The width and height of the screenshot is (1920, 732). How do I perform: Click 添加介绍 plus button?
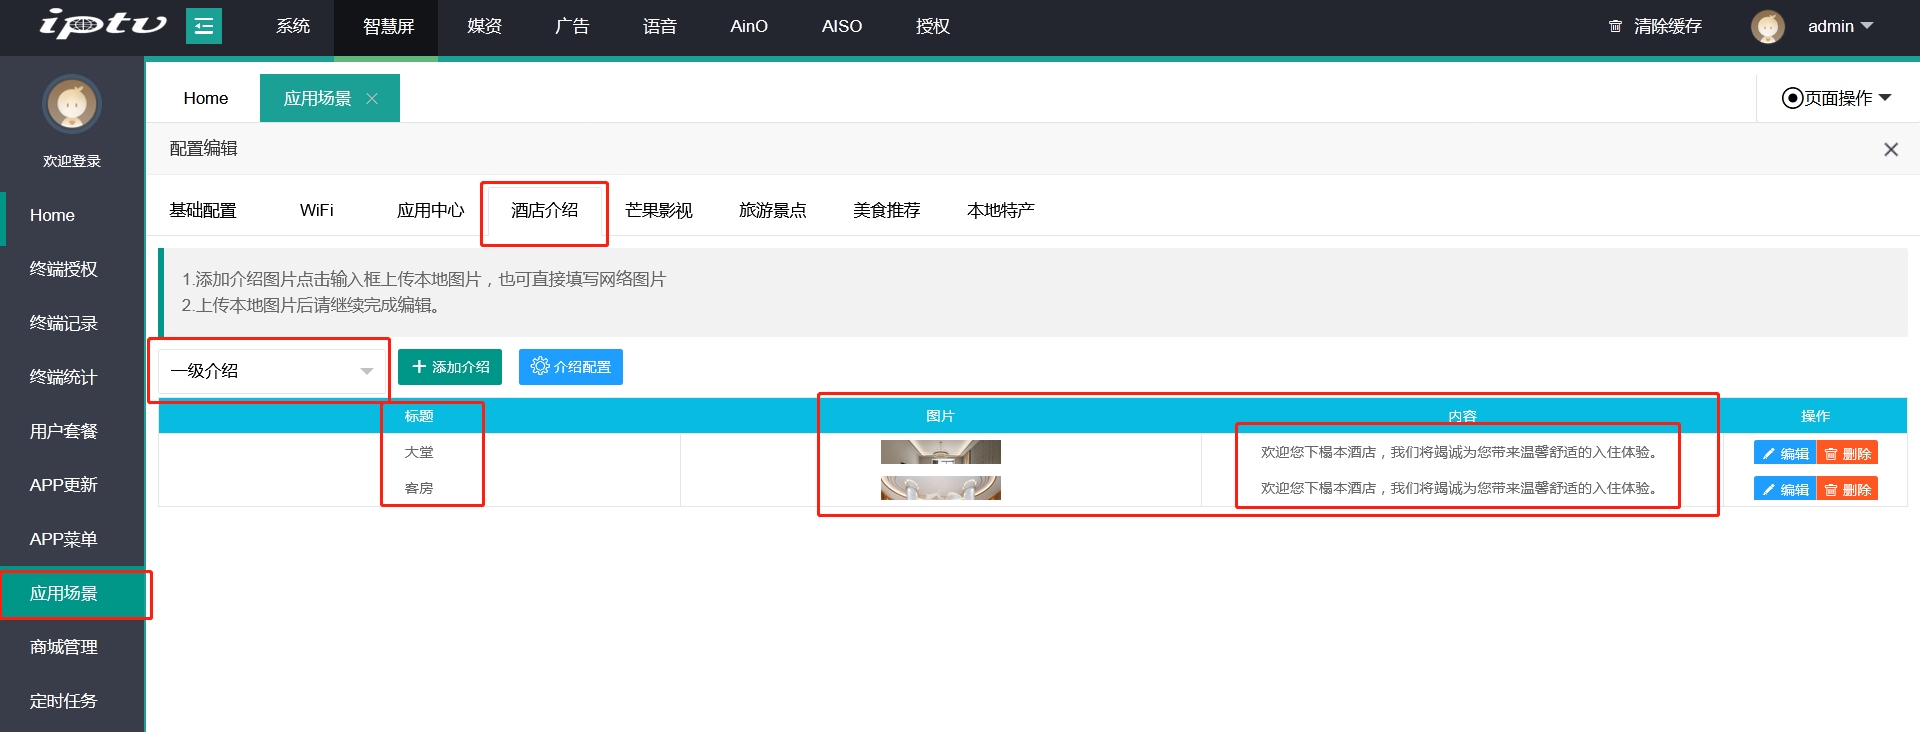pos(450,367)
